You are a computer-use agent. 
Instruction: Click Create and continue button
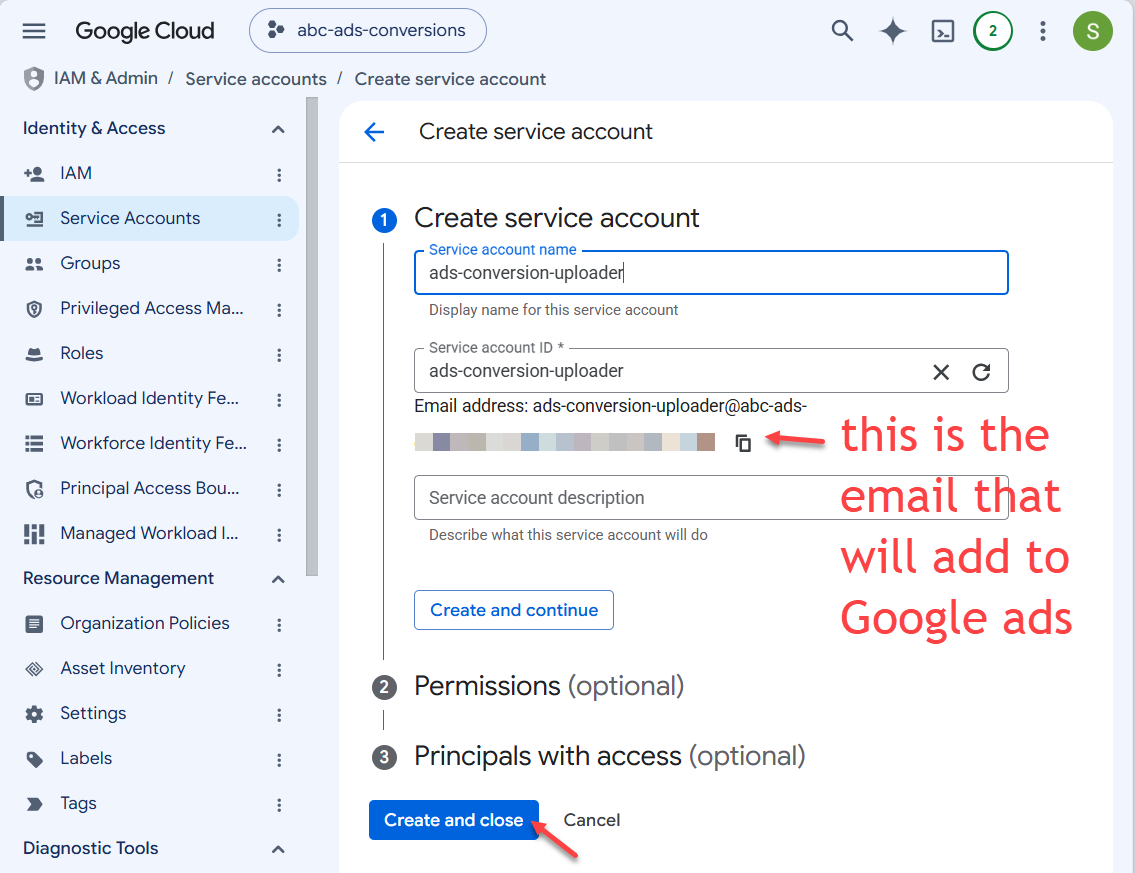pos(514,610)
